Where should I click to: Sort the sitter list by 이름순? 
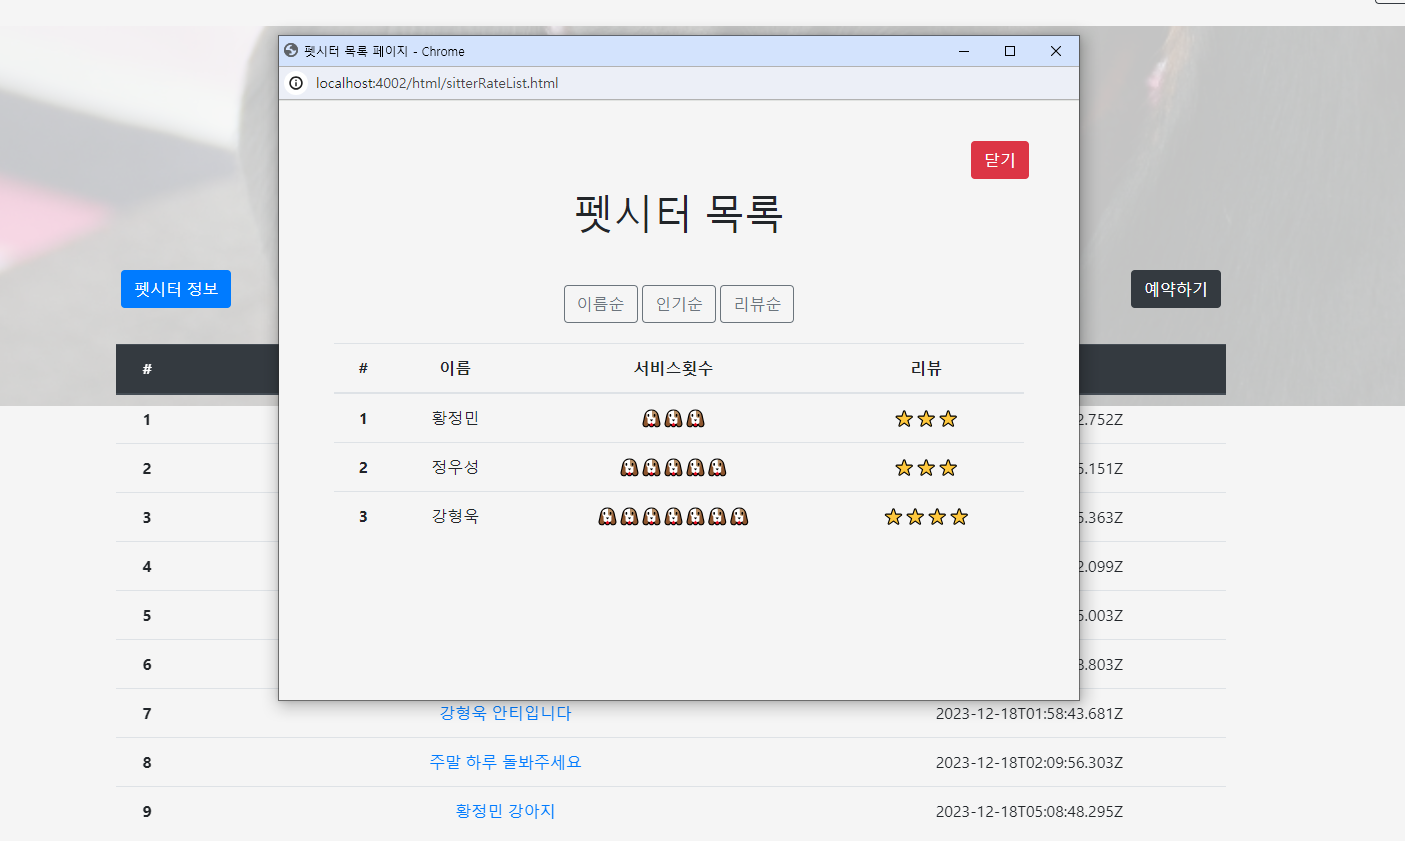[600, 304]
